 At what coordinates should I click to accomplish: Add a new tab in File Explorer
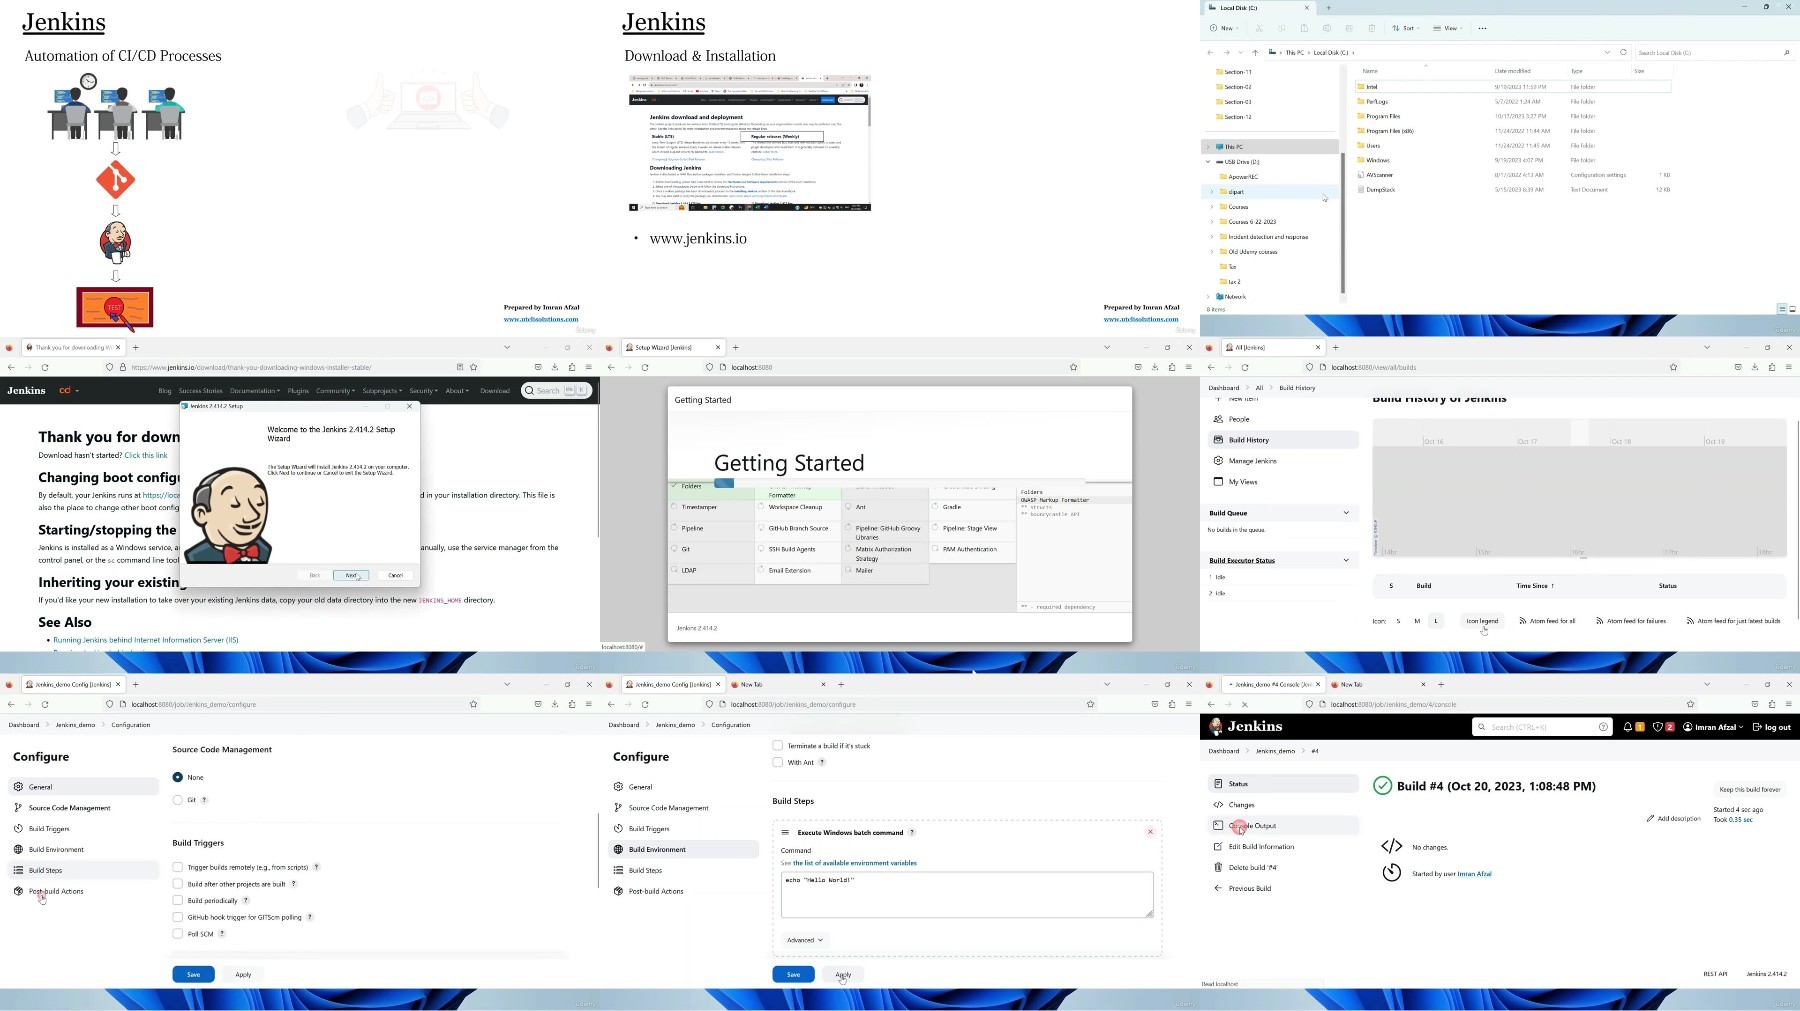[1328, 8]
